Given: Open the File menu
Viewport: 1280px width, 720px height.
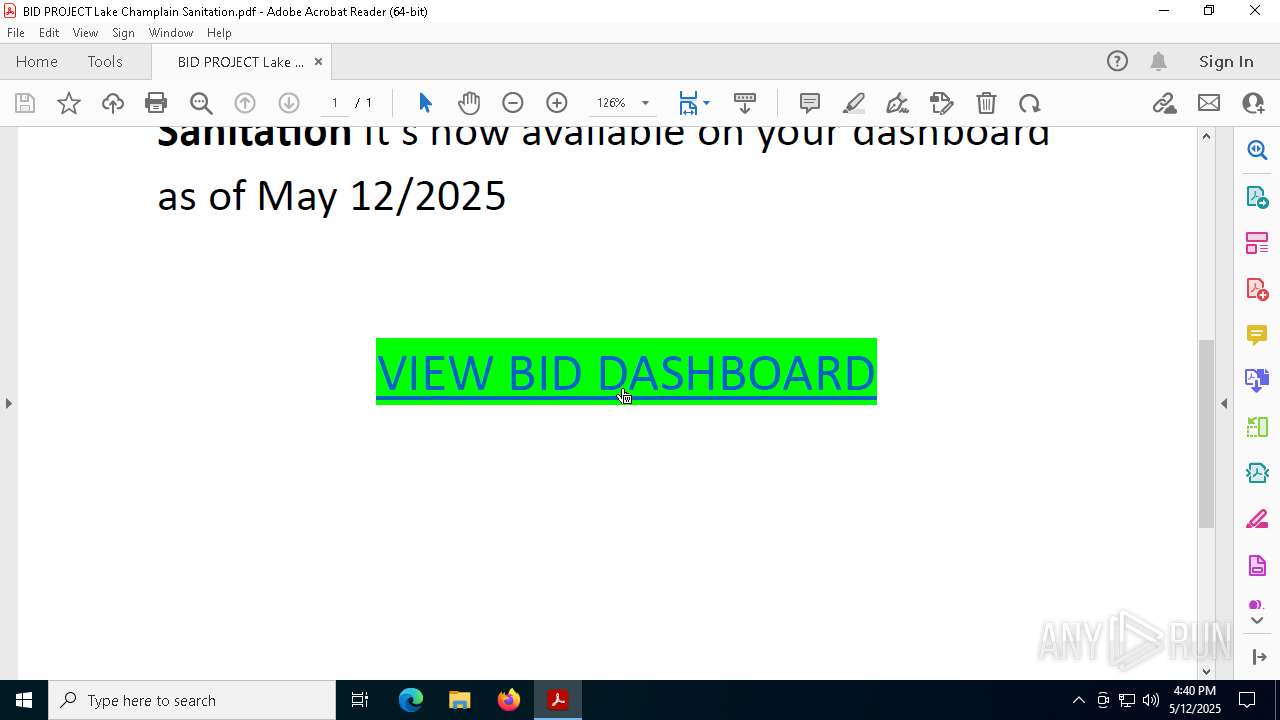Looking at the screenshot, I should click(x=16, y=33).
